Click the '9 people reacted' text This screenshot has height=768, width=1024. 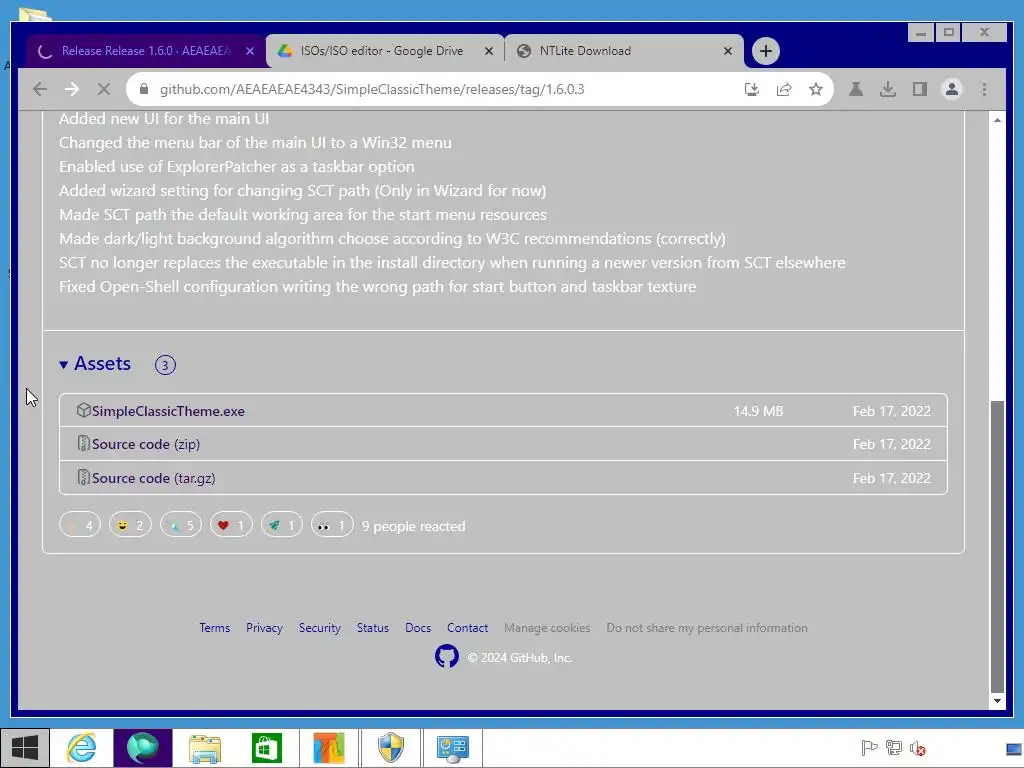pos(413,526)
